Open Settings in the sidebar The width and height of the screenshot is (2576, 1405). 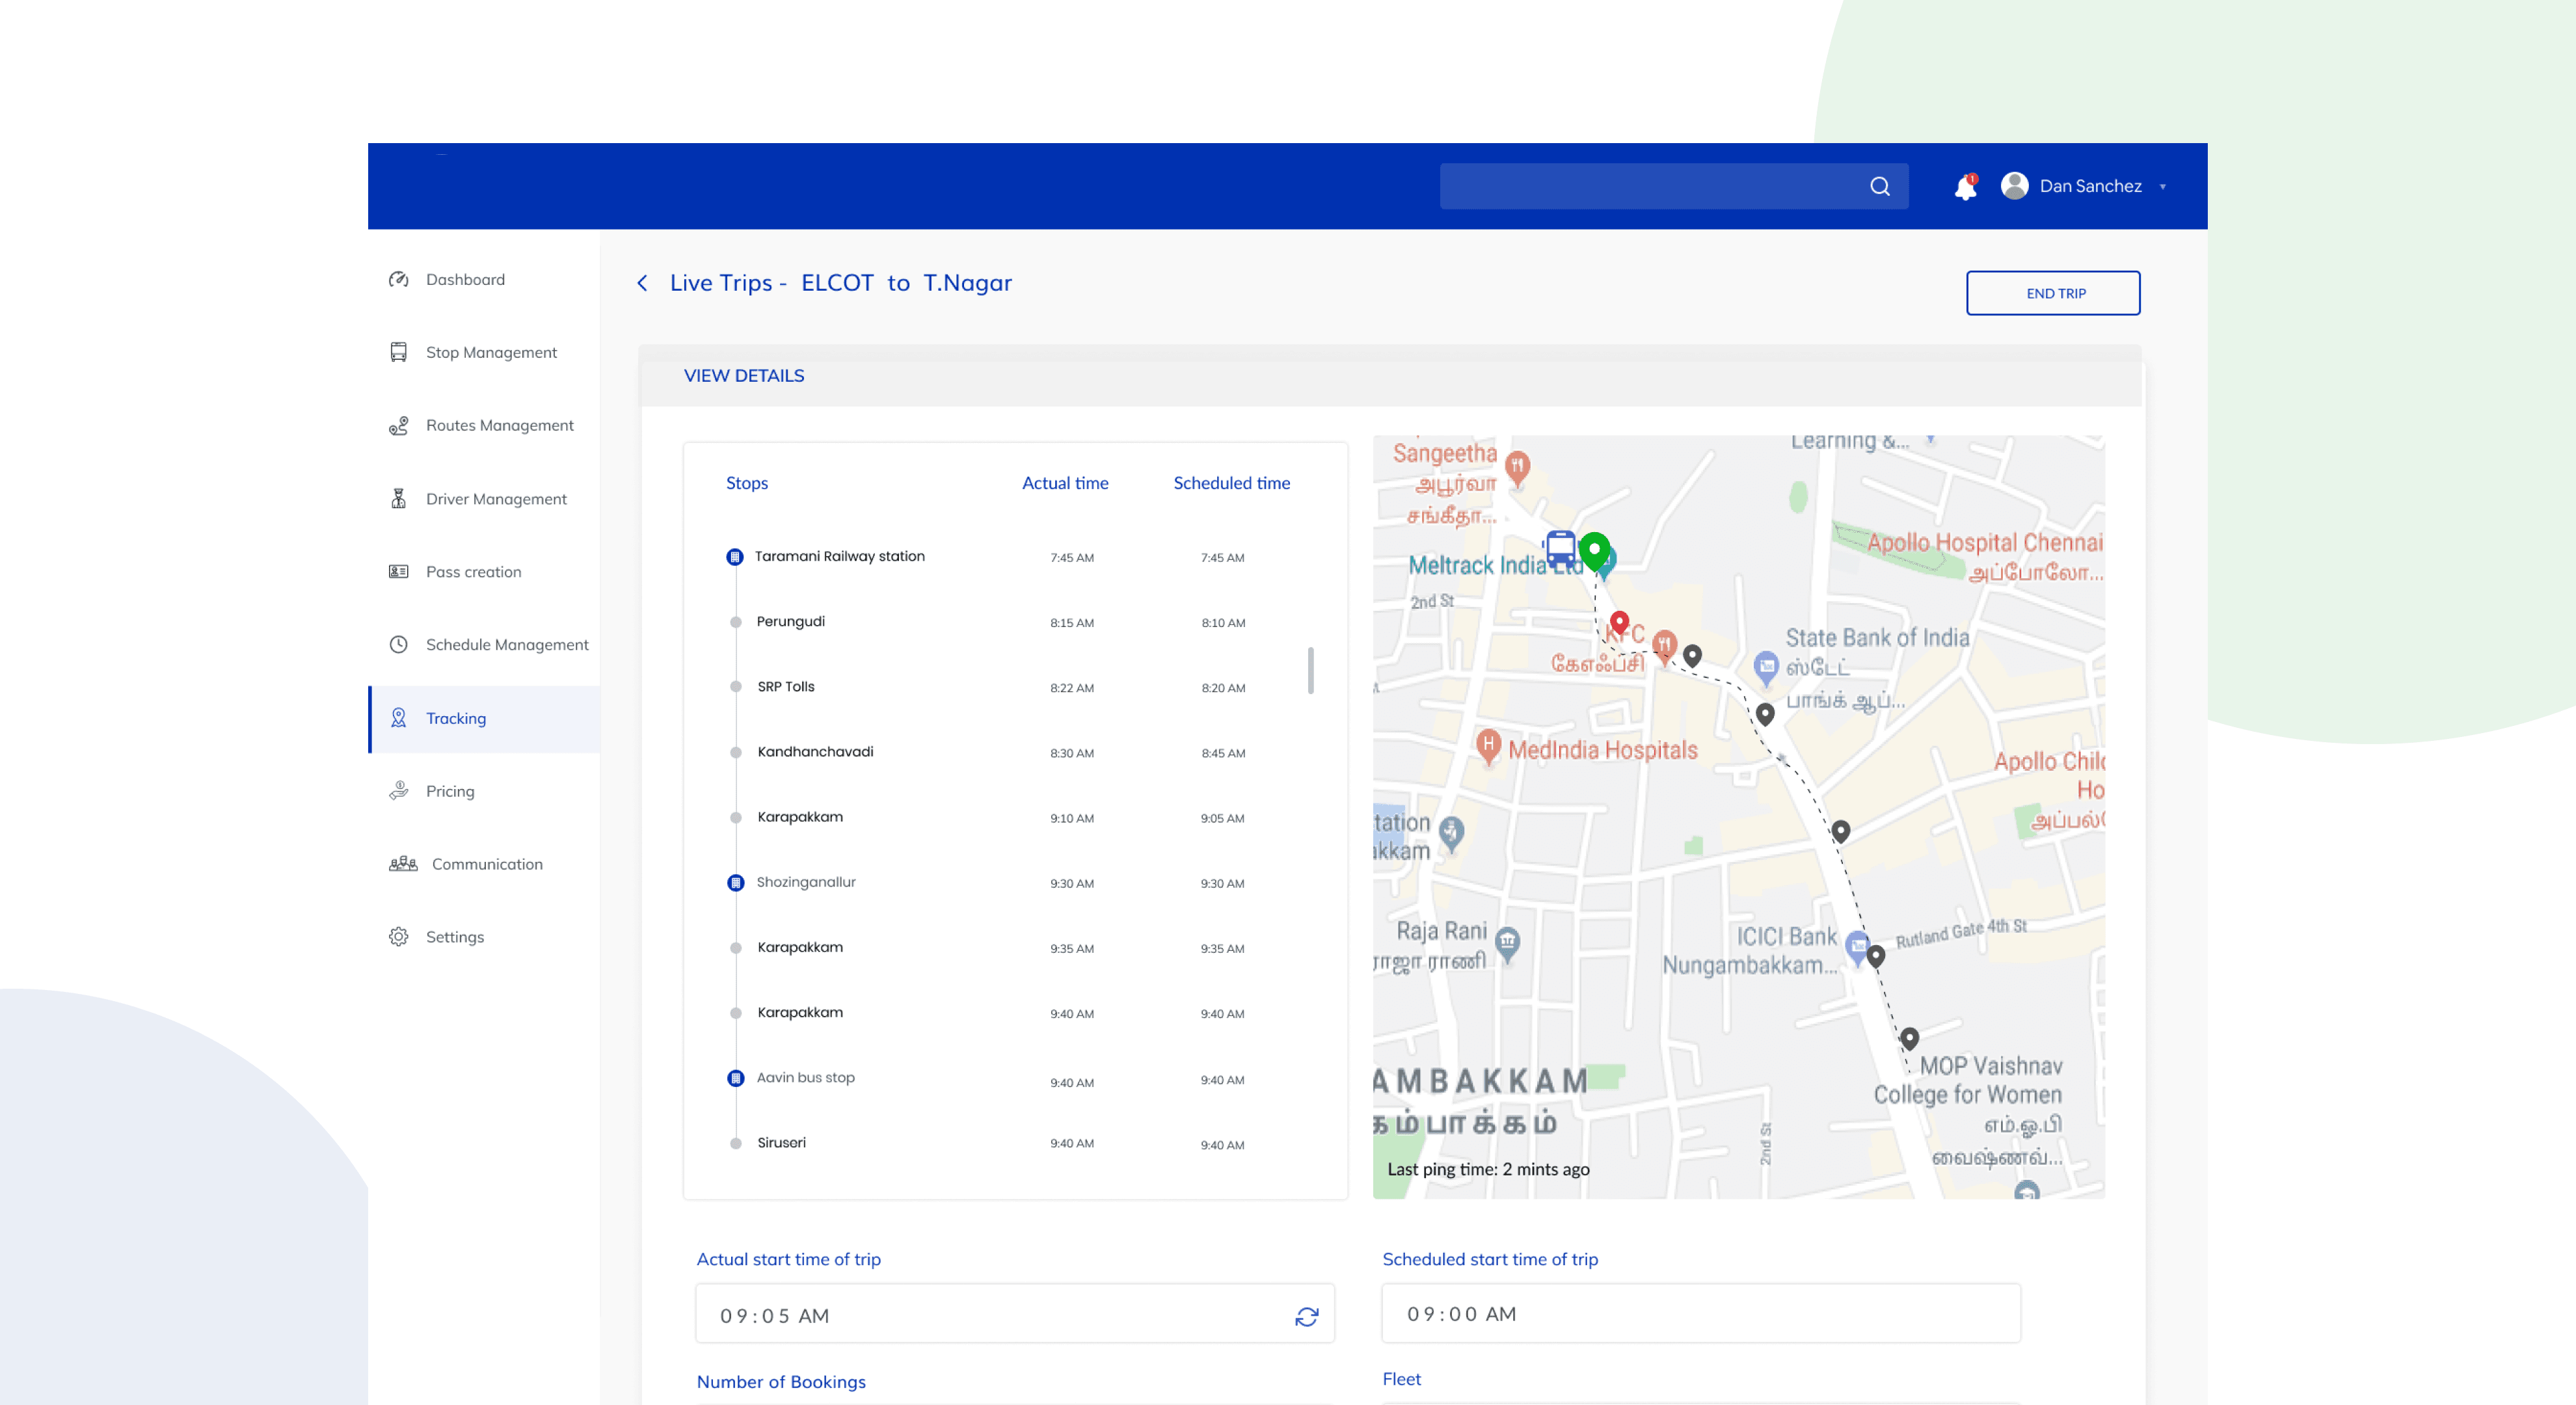(484, 937)
